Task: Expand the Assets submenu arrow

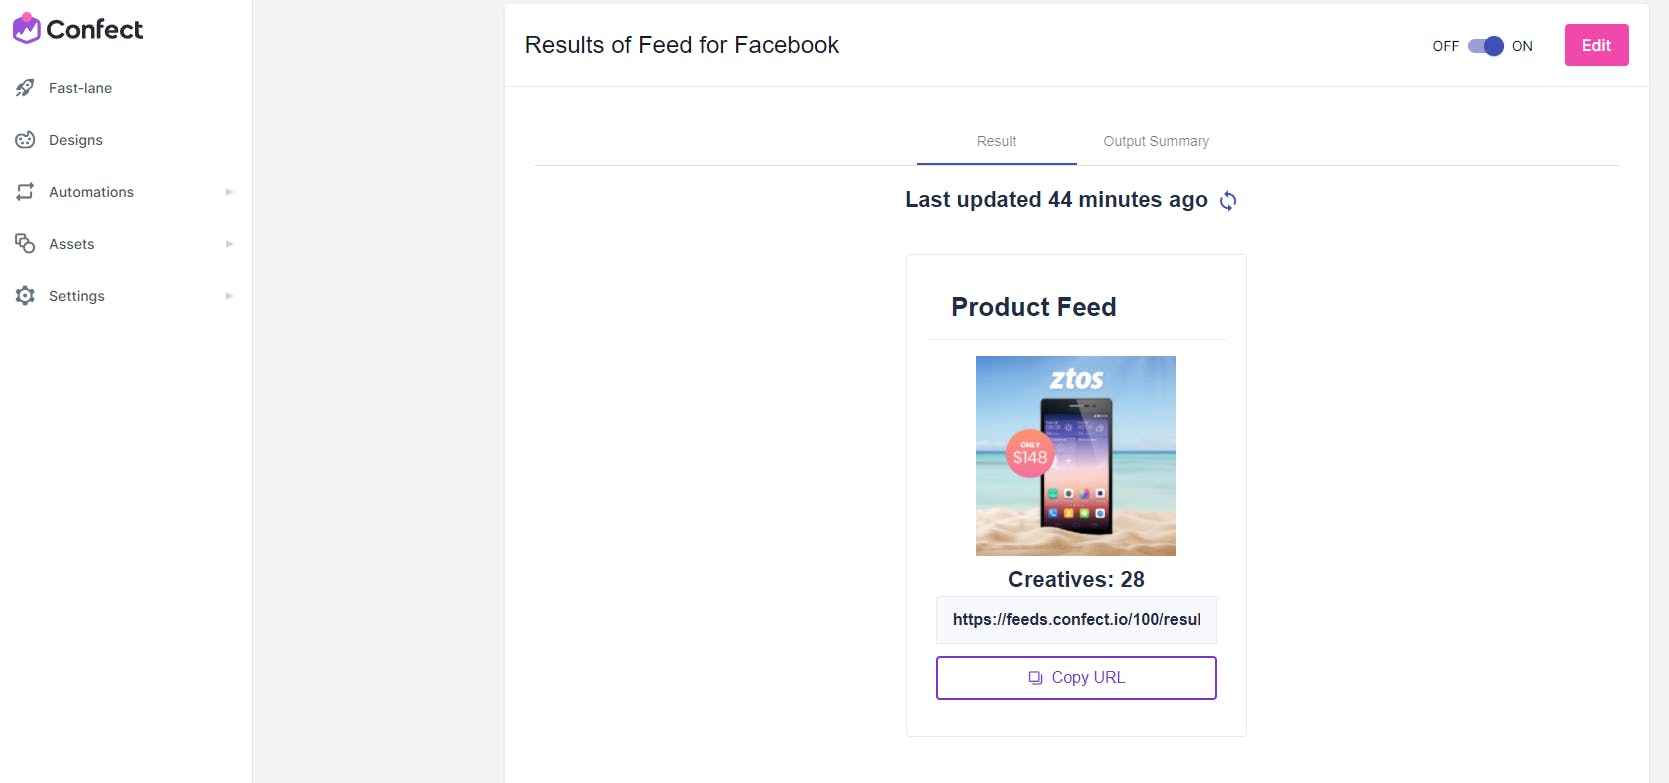Action: [229, 244]
